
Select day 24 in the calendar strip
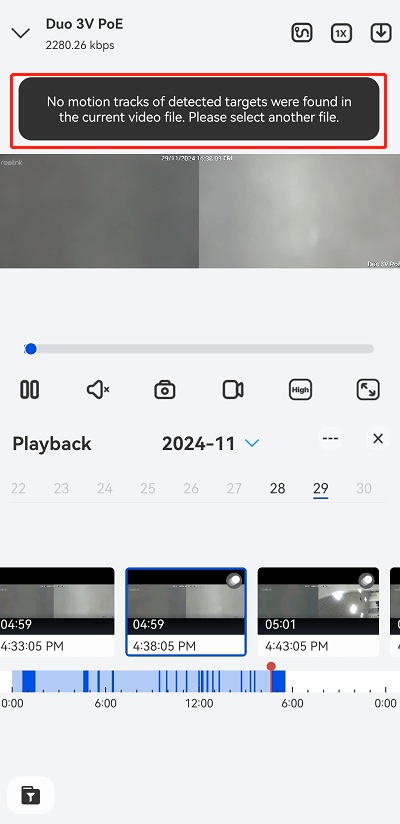[105, 489]
